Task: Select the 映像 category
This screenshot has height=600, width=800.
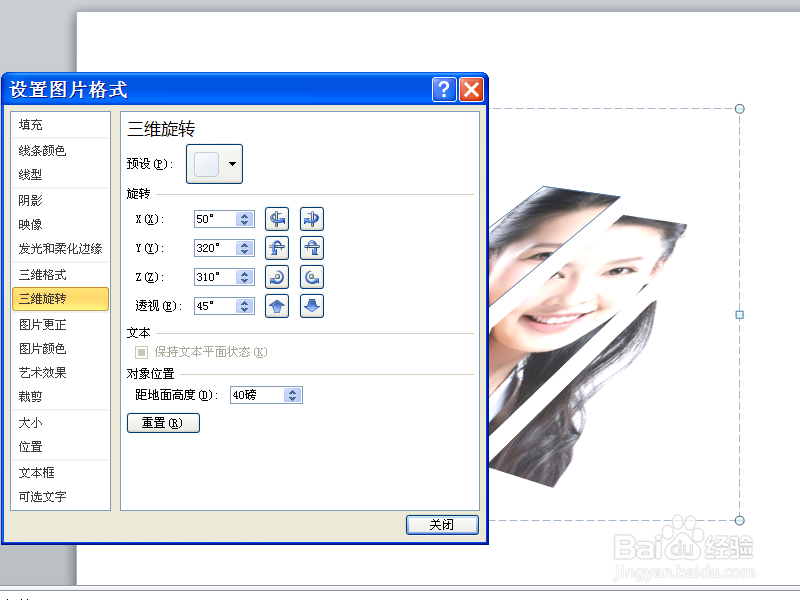Action: point(60,224)
